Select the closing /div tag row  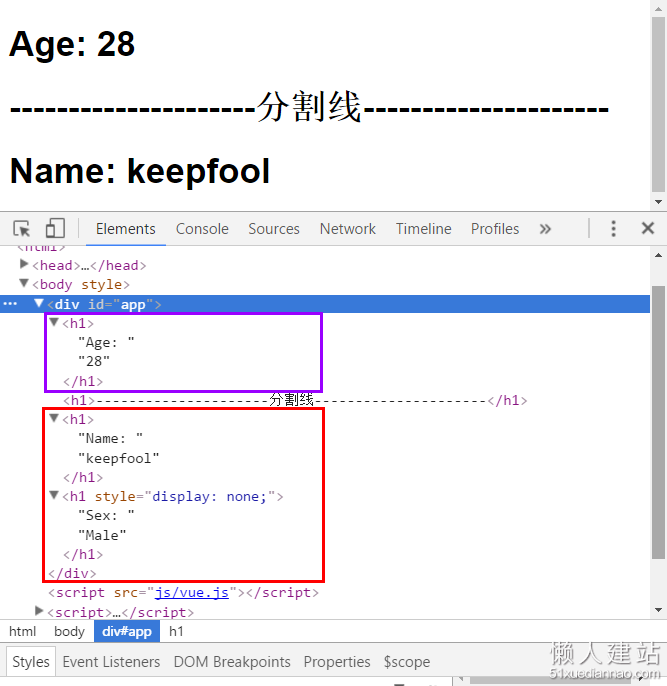(72, 573)
